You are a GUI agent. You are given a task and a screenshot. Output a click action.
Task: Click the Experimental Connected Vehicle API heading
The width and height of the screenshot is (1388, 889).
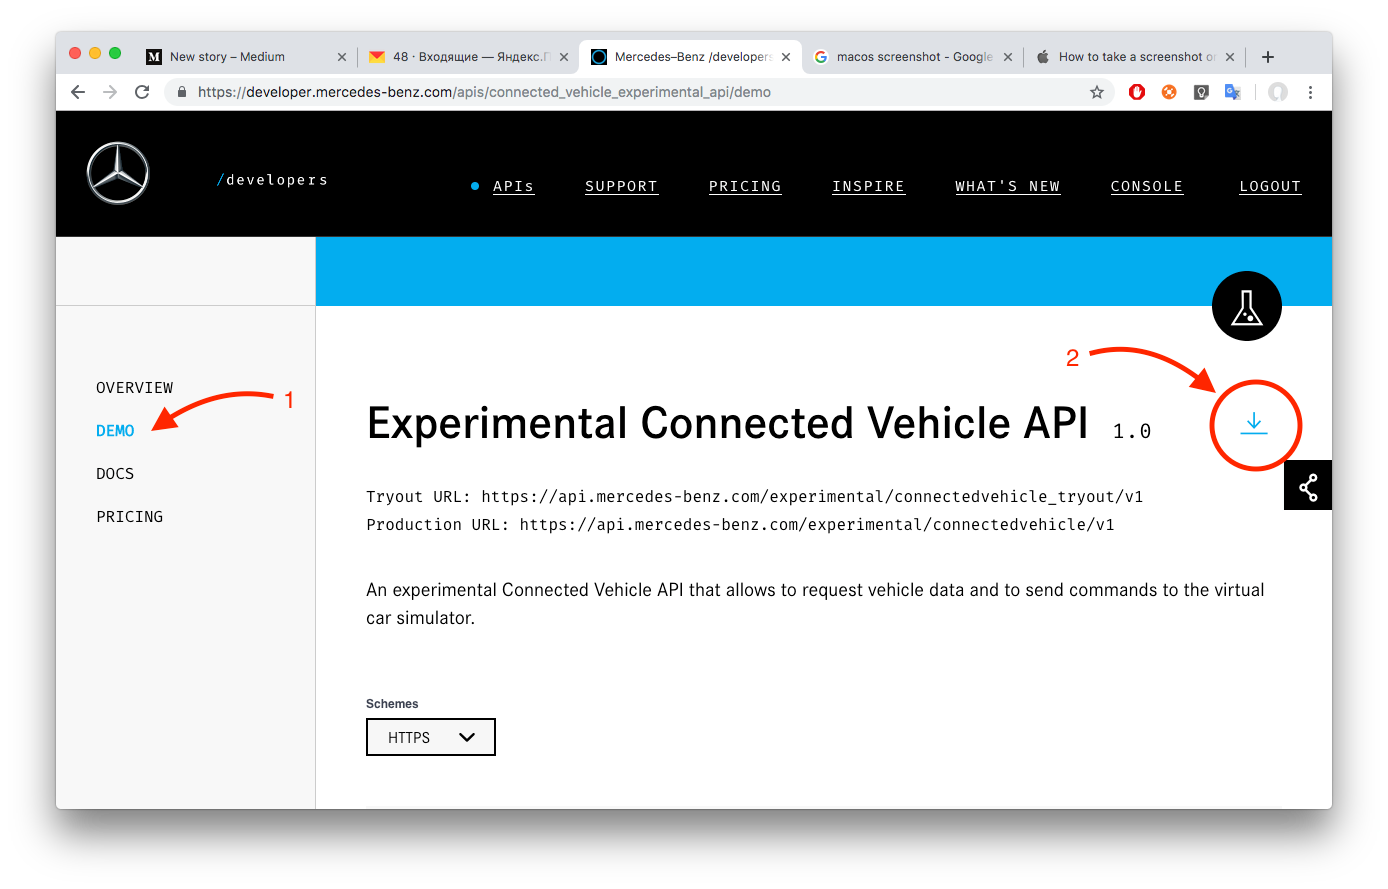click(727, 423)
